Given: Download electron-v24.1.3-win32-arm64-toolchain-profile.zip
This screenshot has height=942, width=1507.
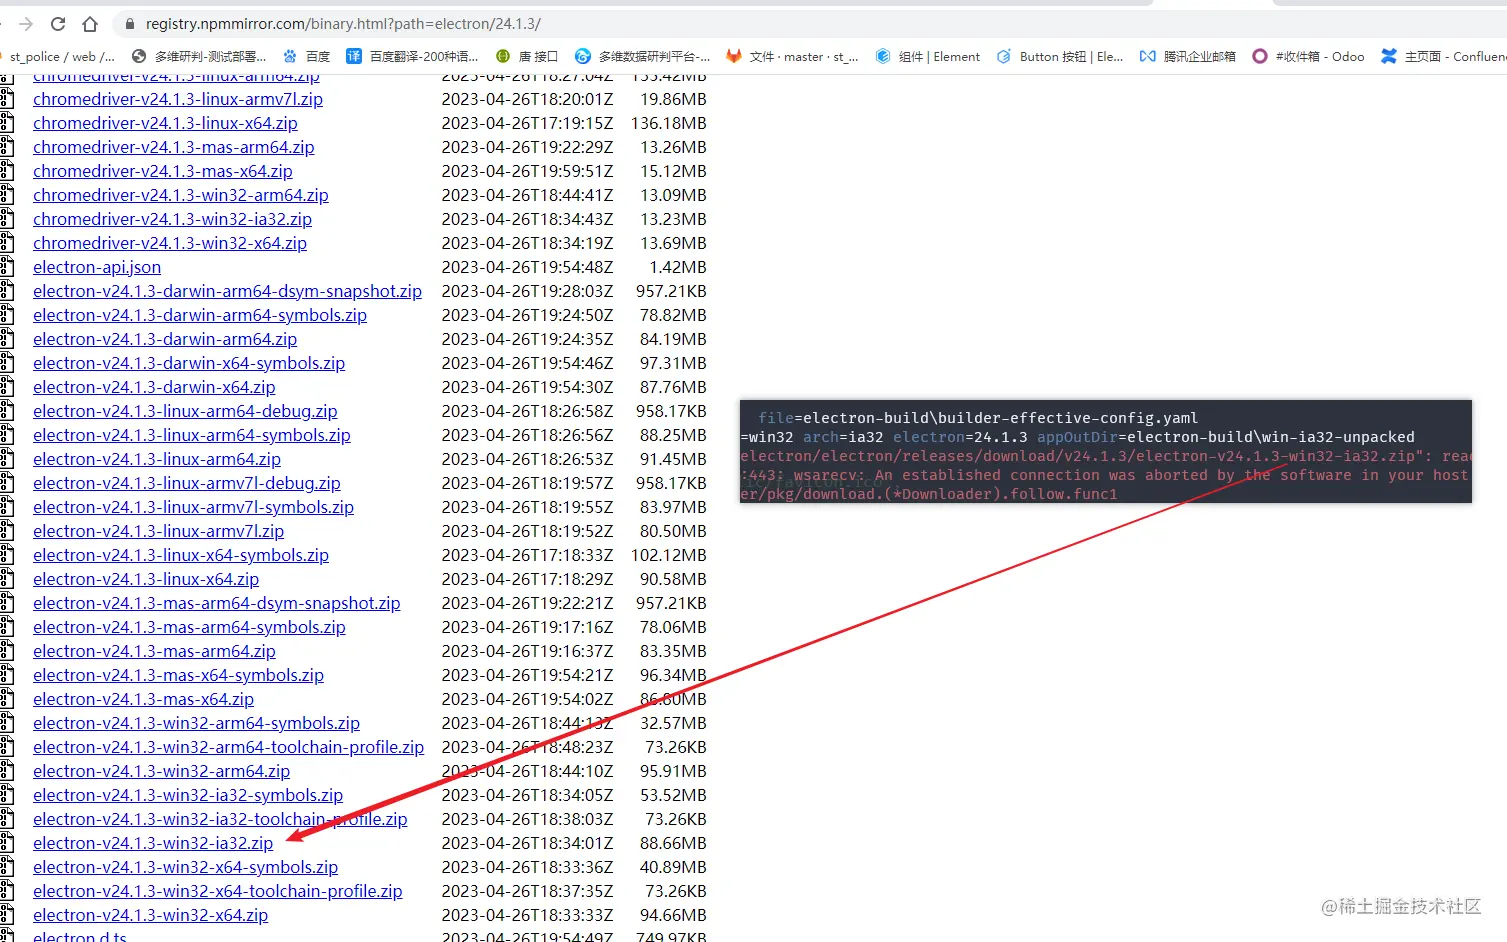Looking at the screenshot, I should [x=228, y=747].
